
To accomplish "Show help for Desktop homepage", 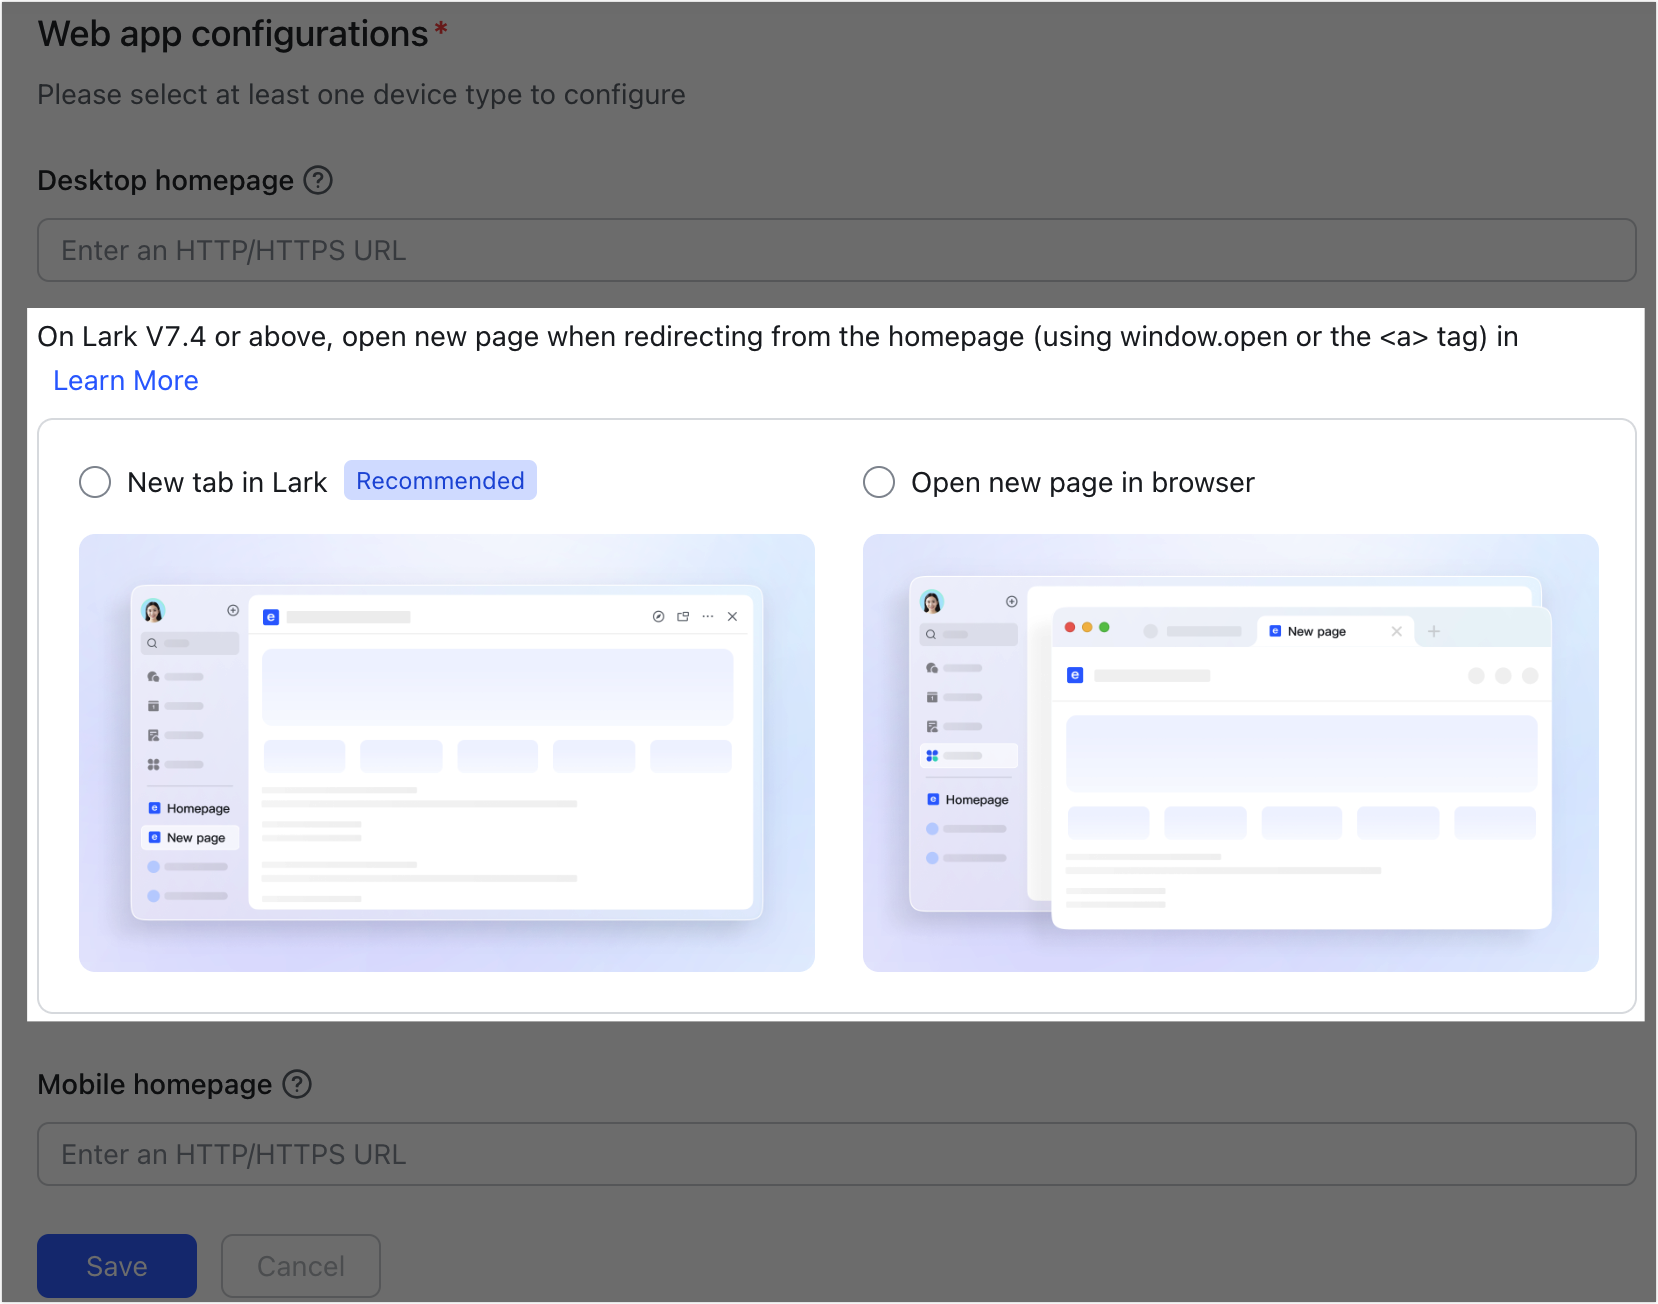I will 318,180.
